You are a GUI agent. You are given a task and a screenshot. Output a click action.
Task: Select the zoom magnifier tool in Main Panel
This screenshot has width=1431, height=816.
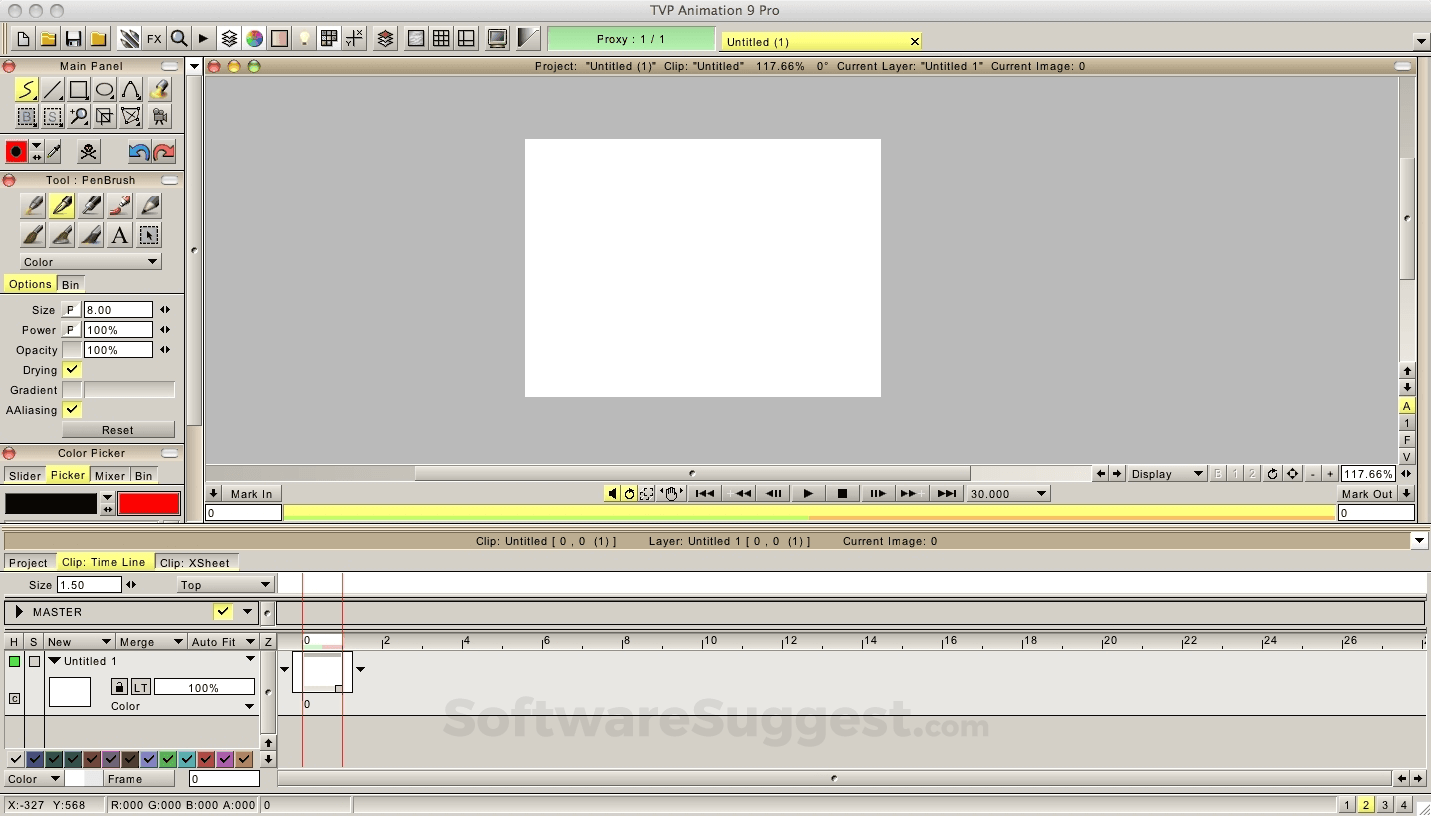79,117
